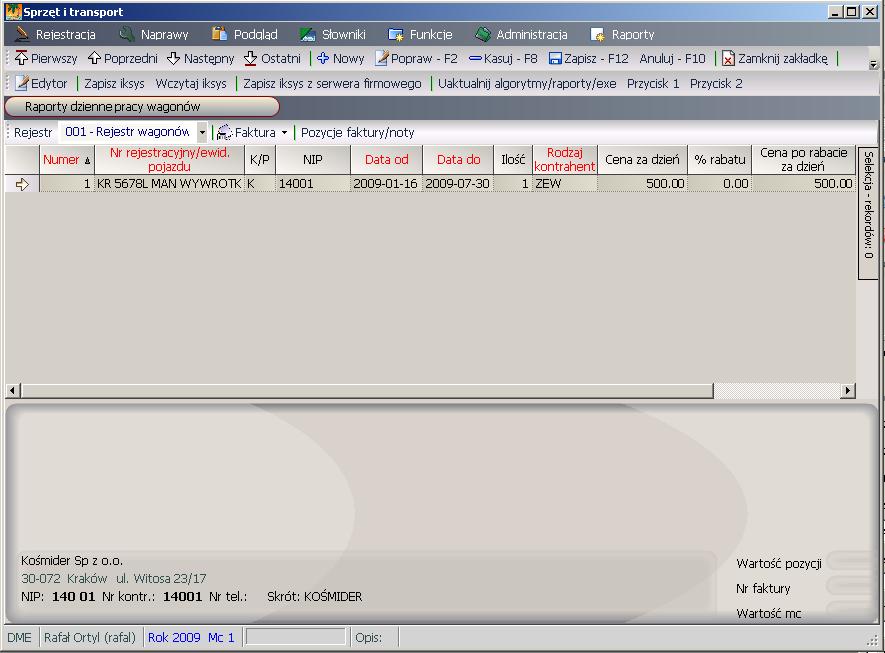Click the Słowniki icon
The height and width of the screenshot is (653, 885).
(x=307, y=34)
